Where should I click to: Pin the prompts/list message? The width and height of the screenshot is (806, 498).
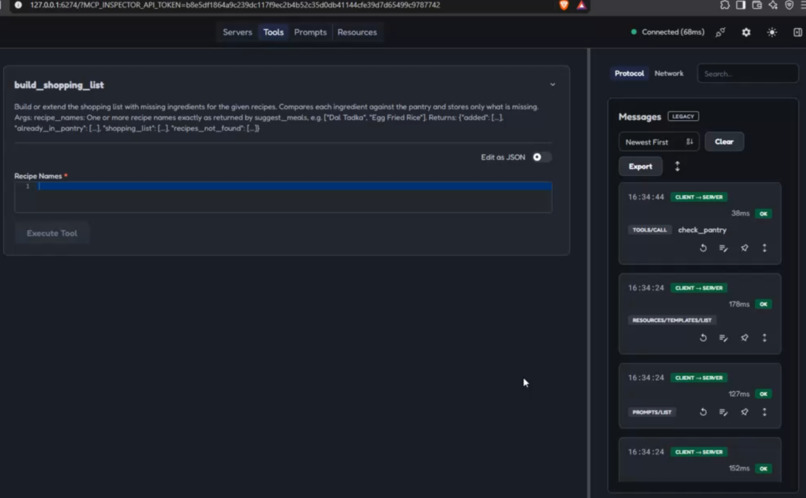click(x=744, y=412)
